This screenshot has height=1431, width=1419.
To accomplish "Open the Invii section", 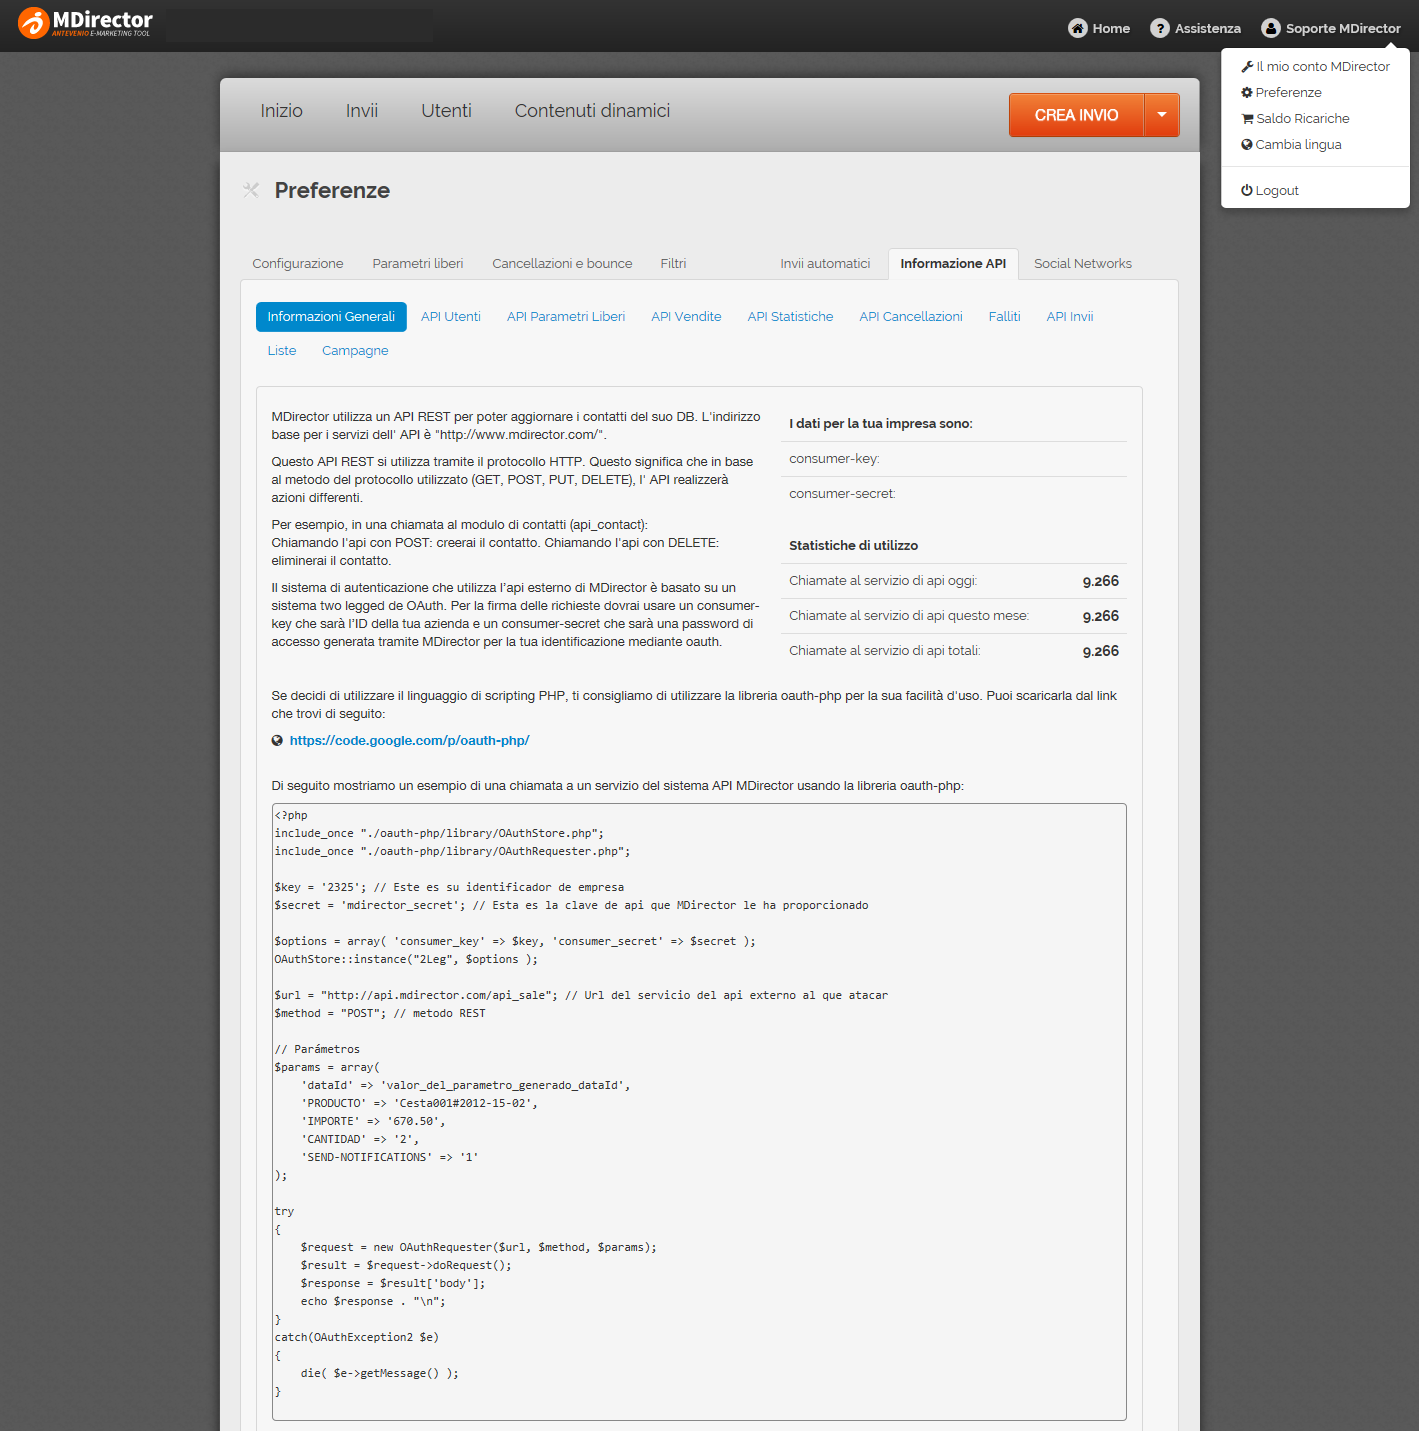I will coord(362,111).
